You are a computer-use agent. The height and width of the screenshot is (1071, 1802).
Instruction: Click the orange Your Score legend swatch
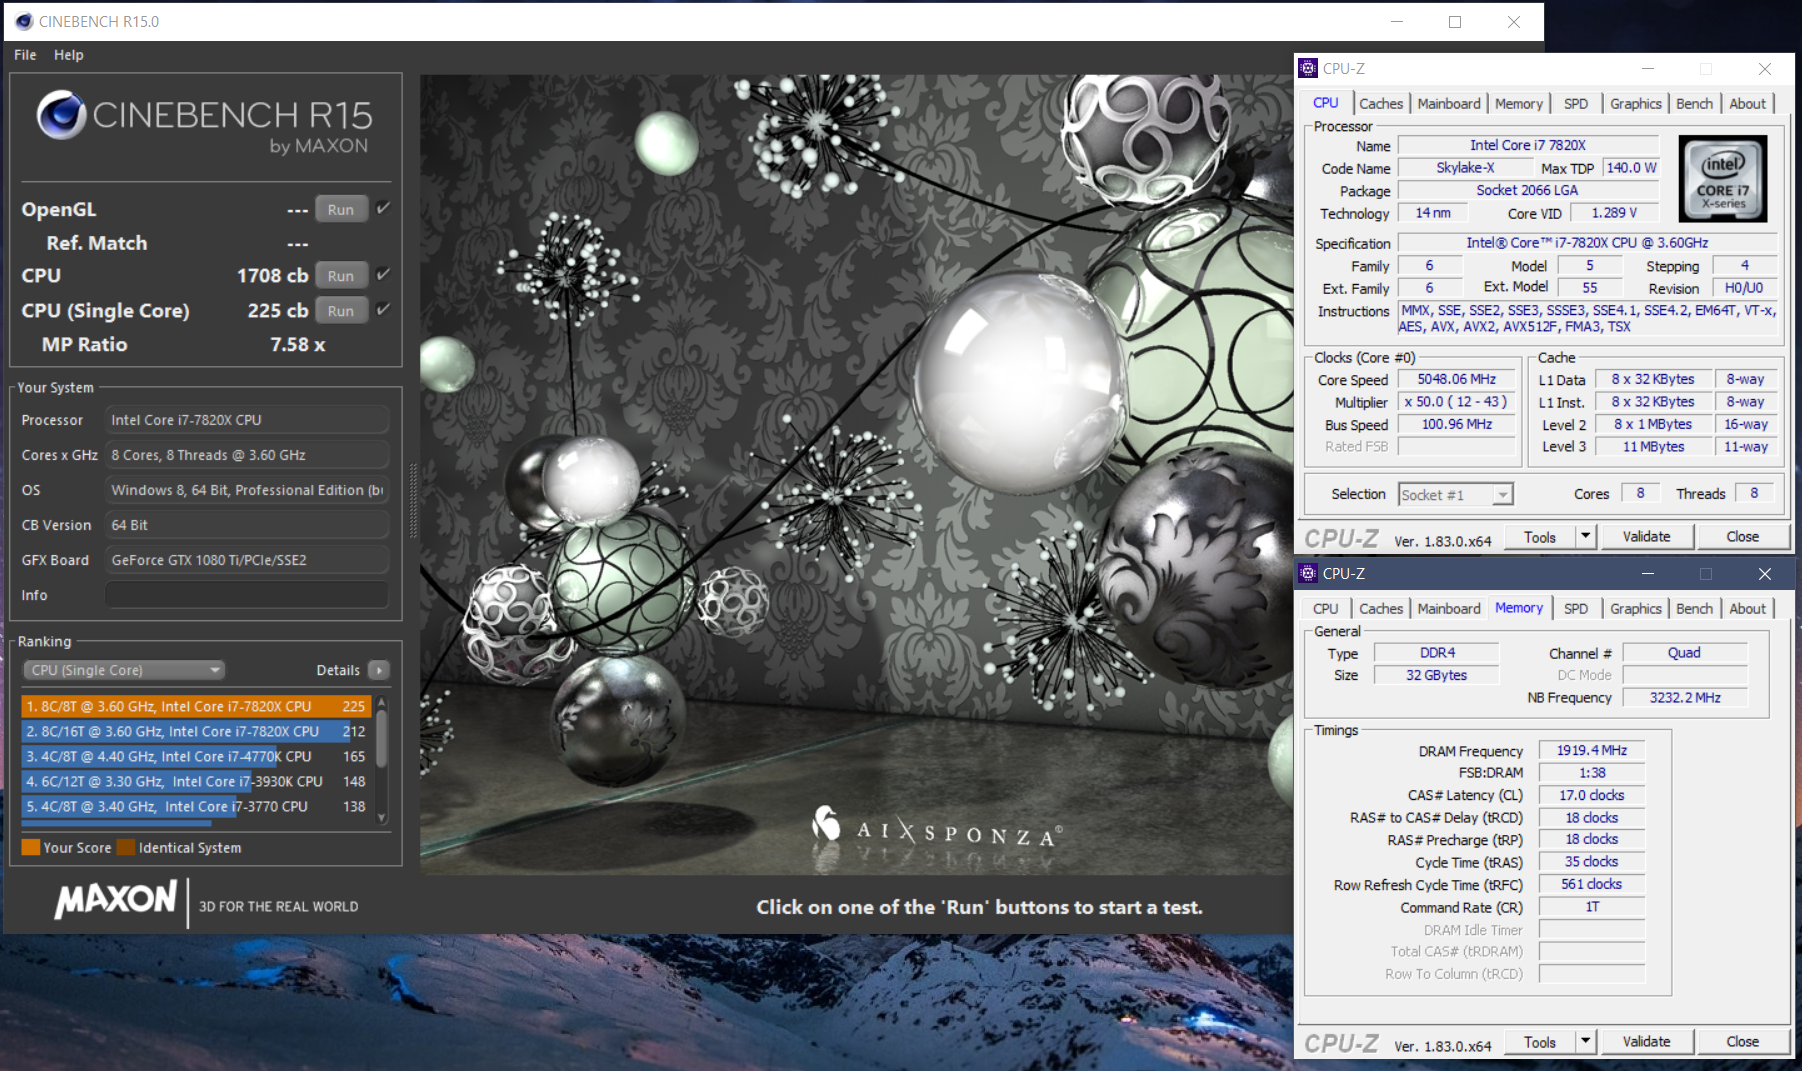31,847
